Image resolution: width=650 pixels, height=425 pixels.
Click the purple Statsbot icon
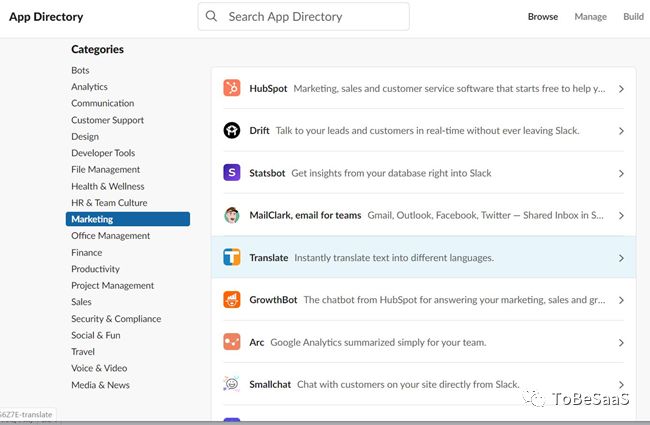[232, 172]
